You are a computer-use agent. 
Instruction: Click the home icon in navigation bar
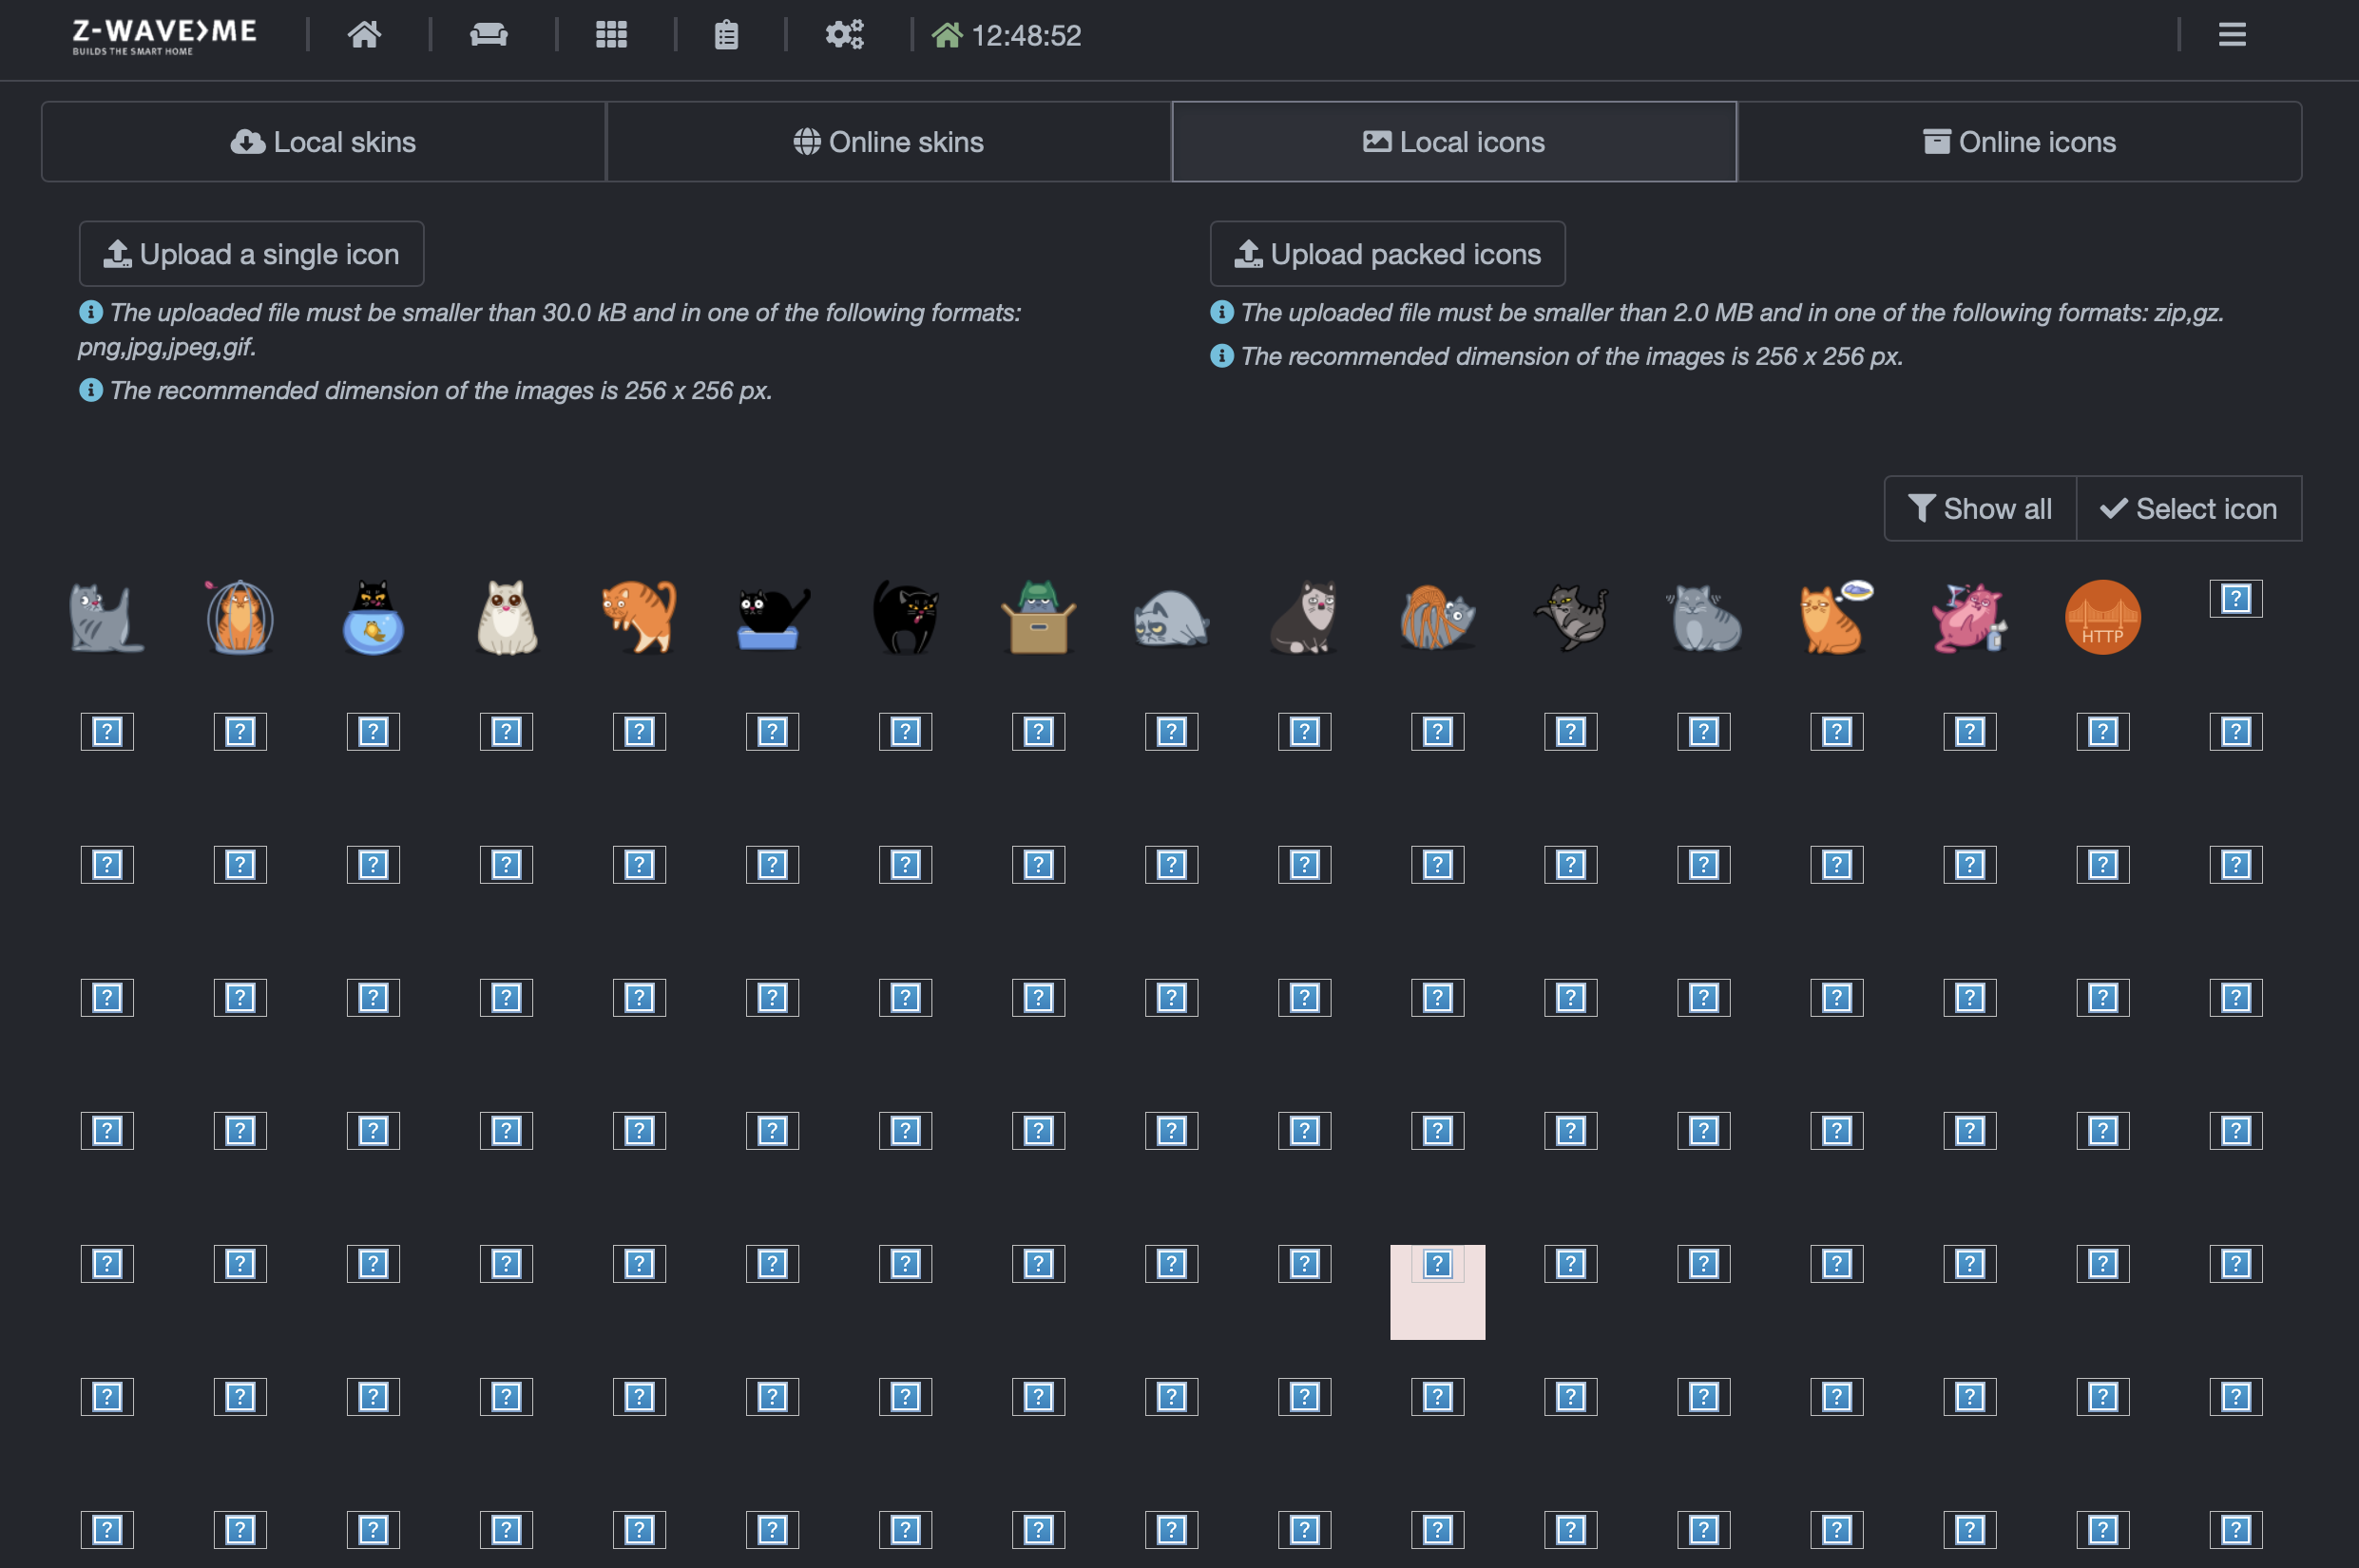click(364, 35)
